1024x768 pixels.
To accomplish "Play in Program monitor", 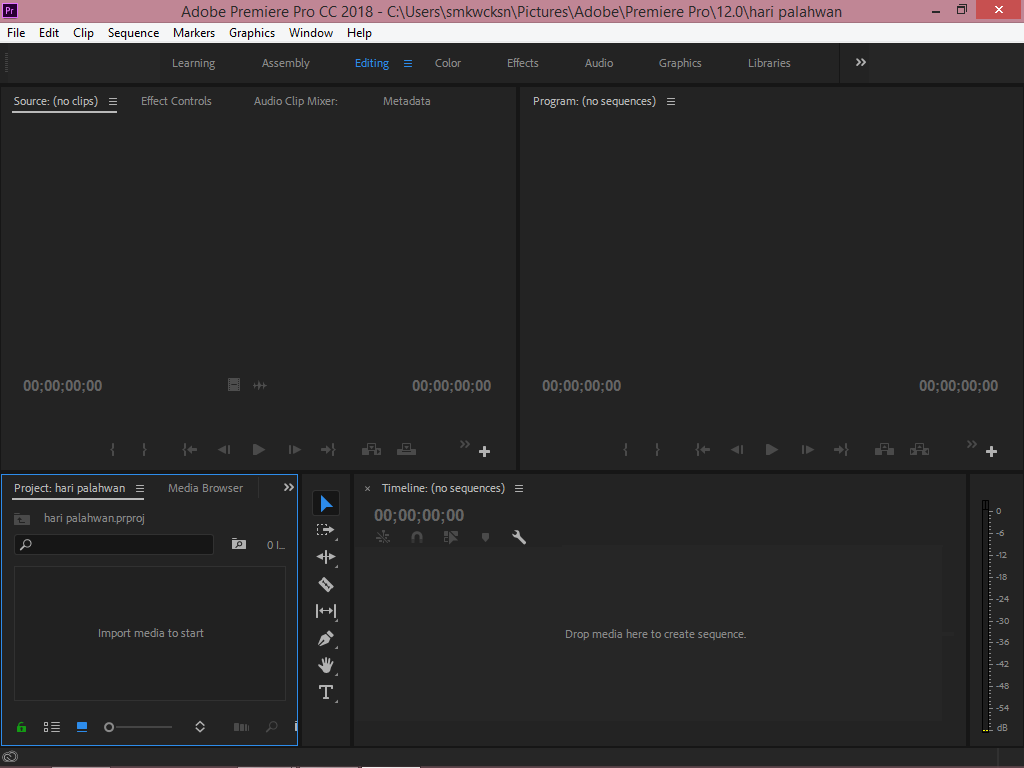I will [x=772, y=449].
